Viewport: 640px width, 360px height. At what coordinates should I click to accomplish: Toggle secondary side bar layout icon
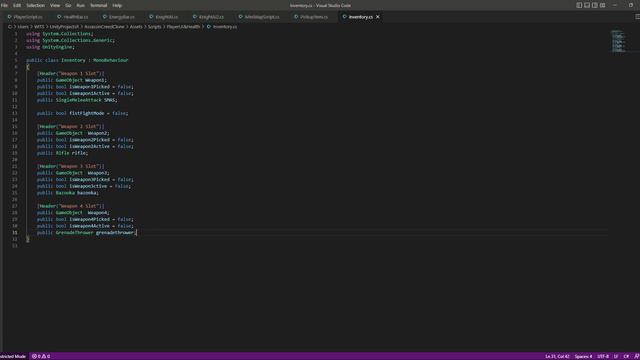point(594,5)
